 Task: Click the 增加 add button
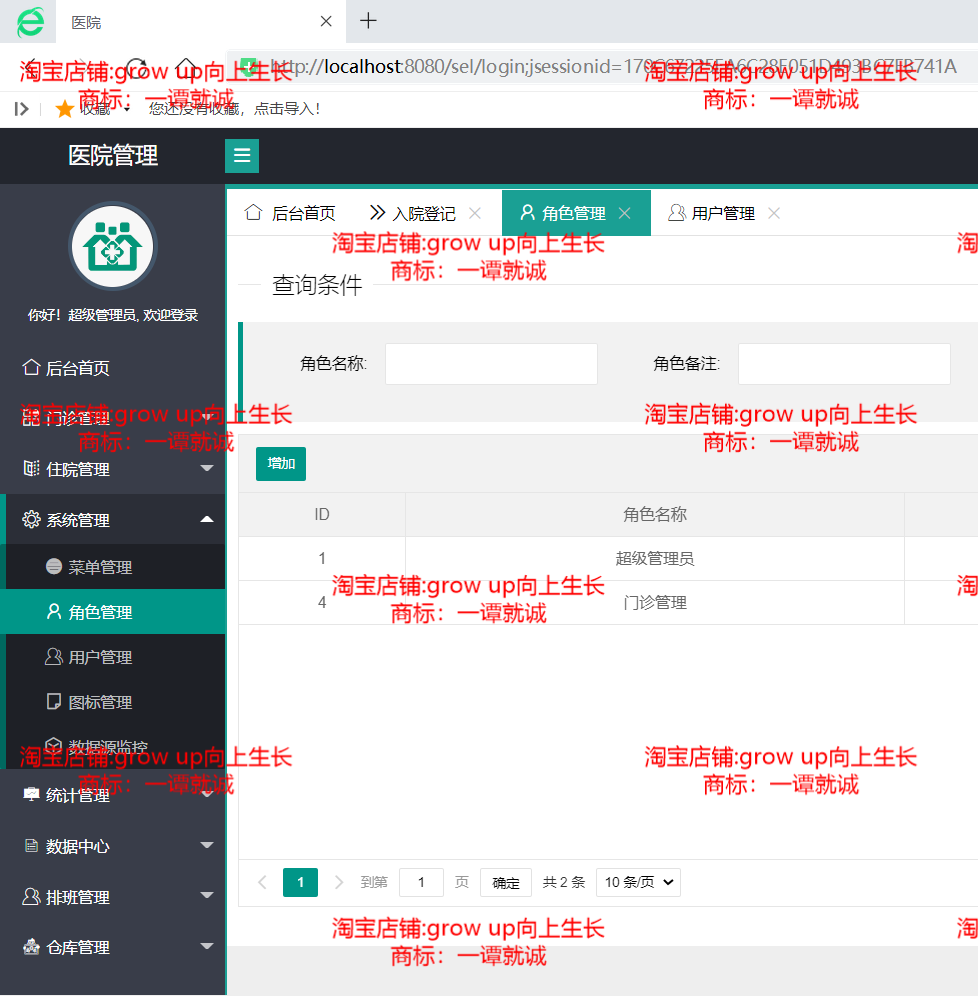tap(280, 464)
